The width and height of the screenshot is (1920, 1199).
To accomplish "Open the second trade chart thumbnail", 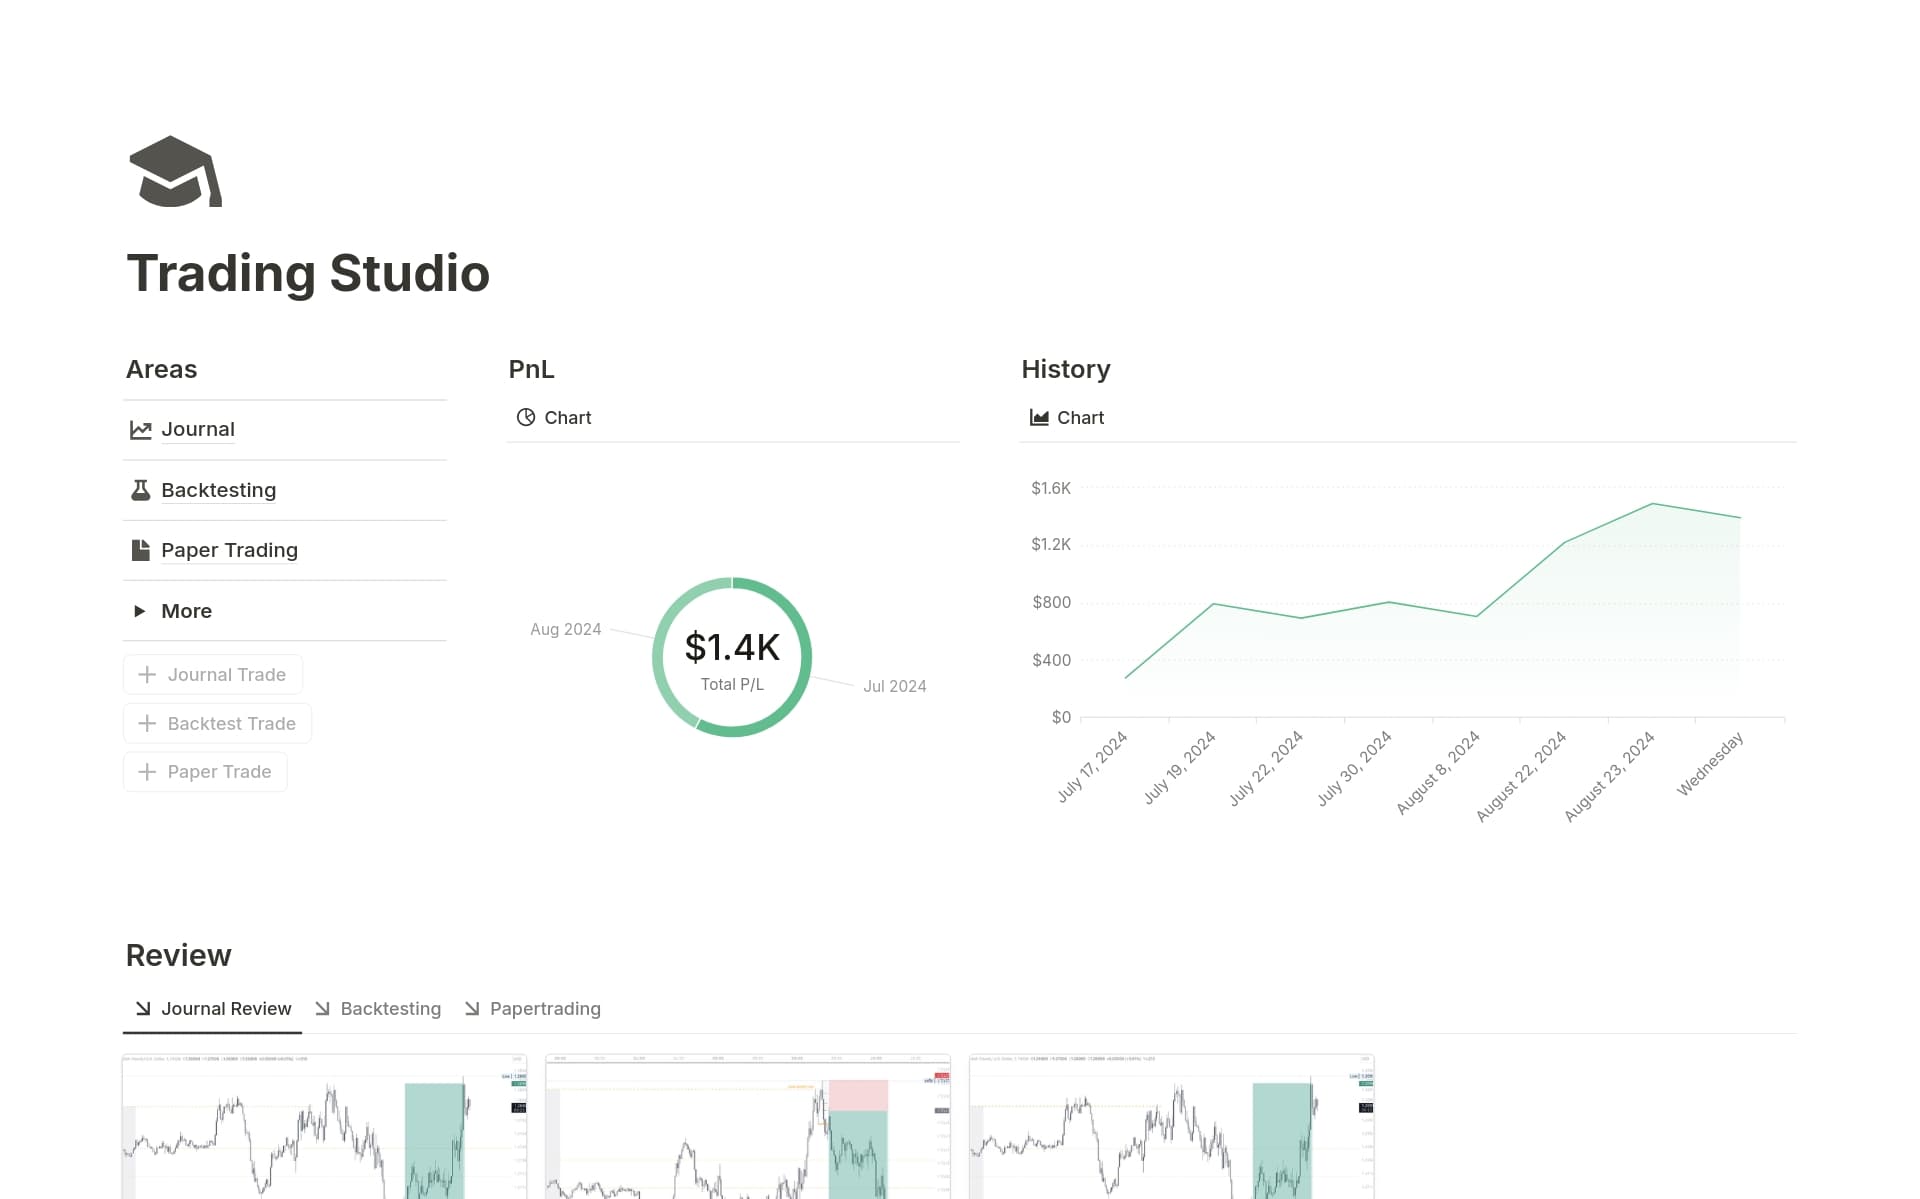I will pyautogui.click(x=747, y=1126).
